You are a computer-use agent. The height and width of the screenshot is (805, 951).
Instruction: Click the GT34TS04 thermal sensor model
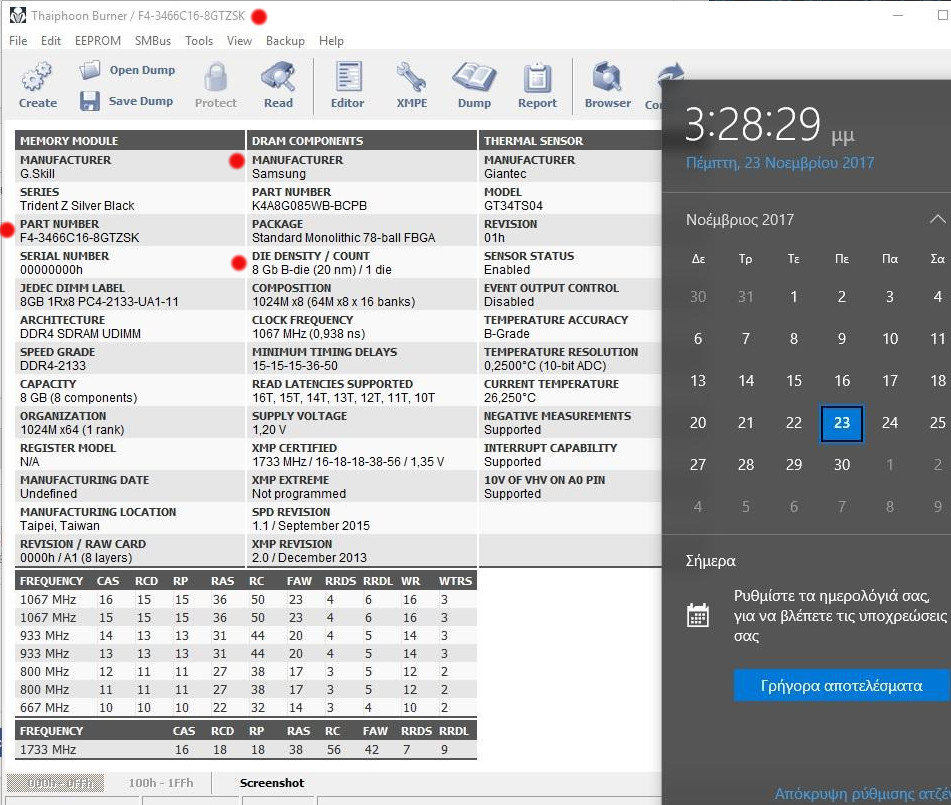click(x=513, y=206)
